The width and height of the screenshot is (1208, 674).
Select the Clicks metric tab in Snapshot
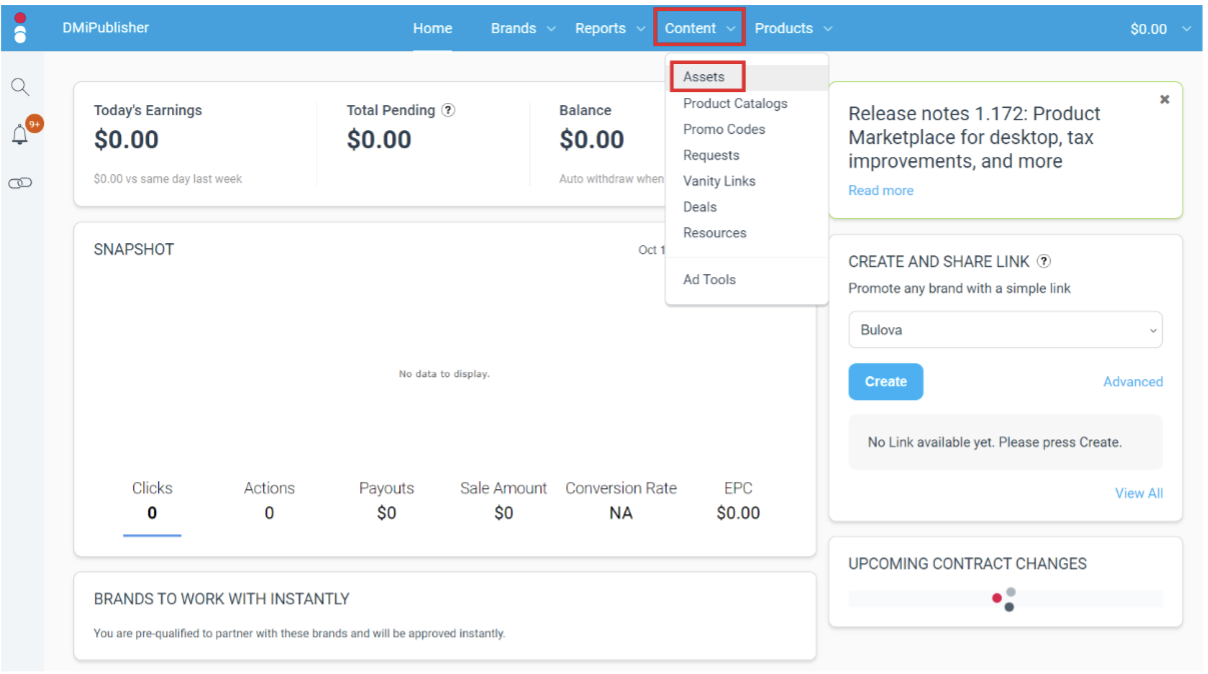pyautogui.click(x=152, y=500)
